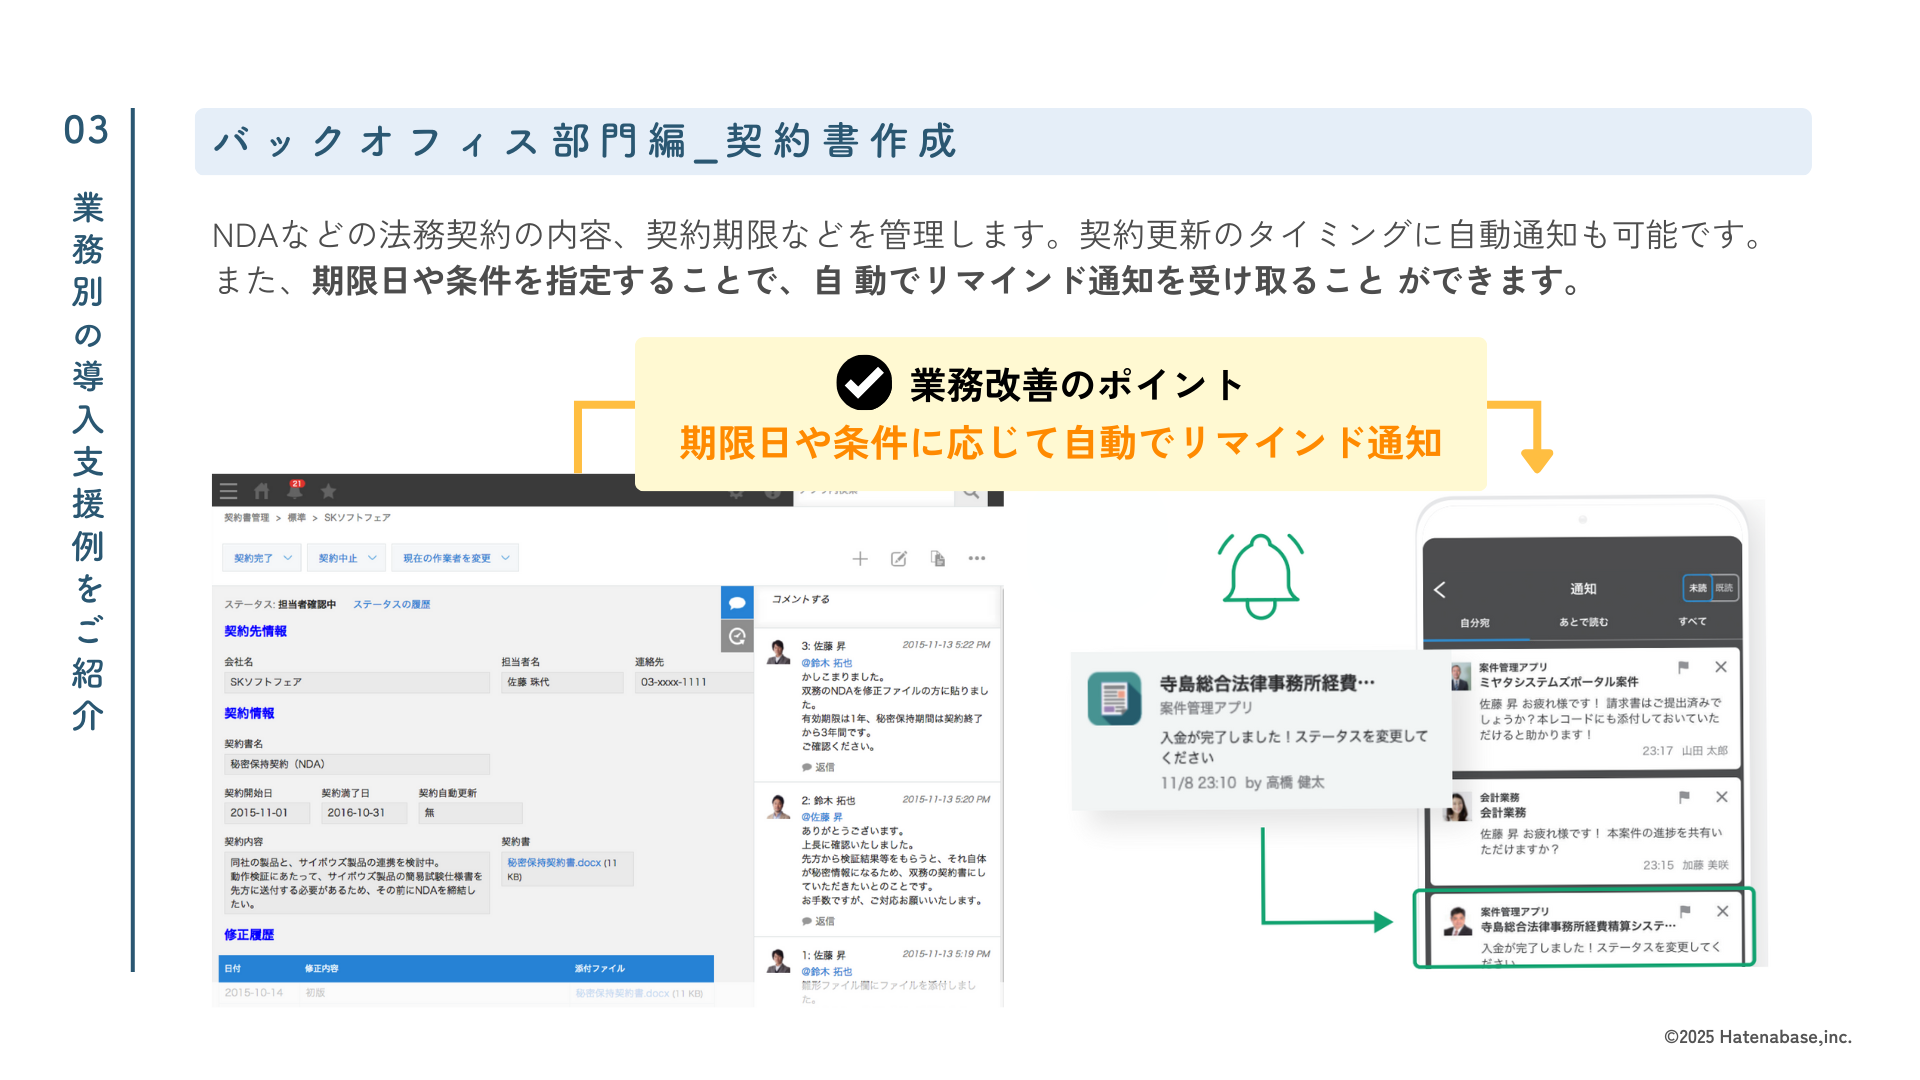Open the kintone hamburger menu
This screenshot has width=1920, height=1080.
[227, 490]
